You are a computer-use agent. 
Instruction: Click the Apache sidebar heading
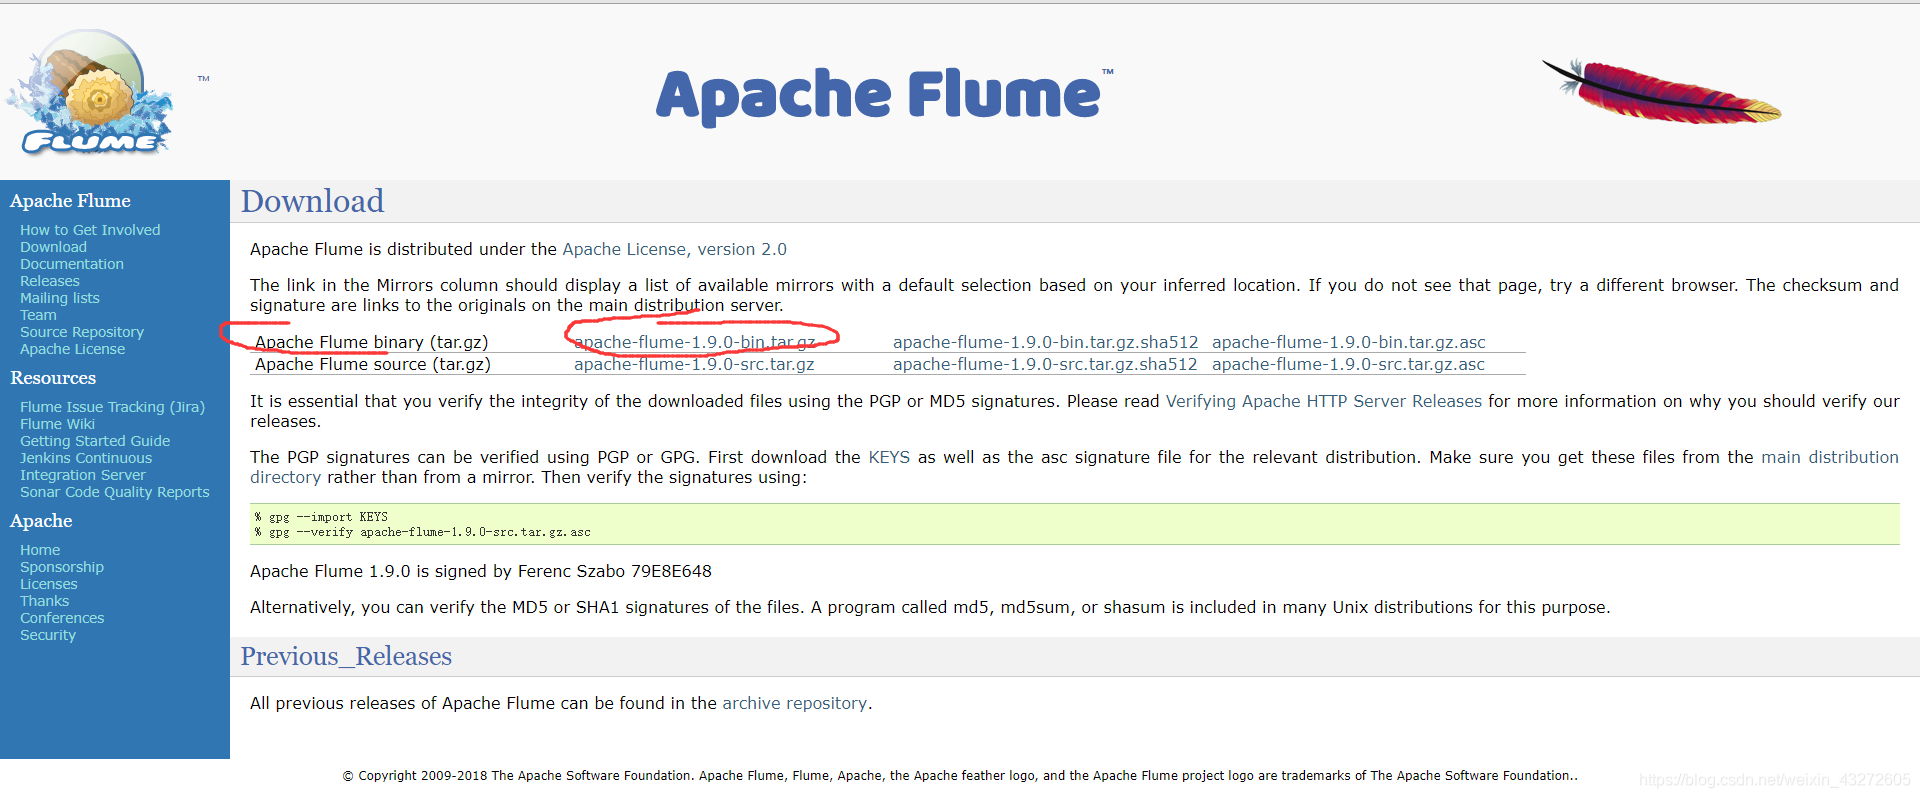41,521
